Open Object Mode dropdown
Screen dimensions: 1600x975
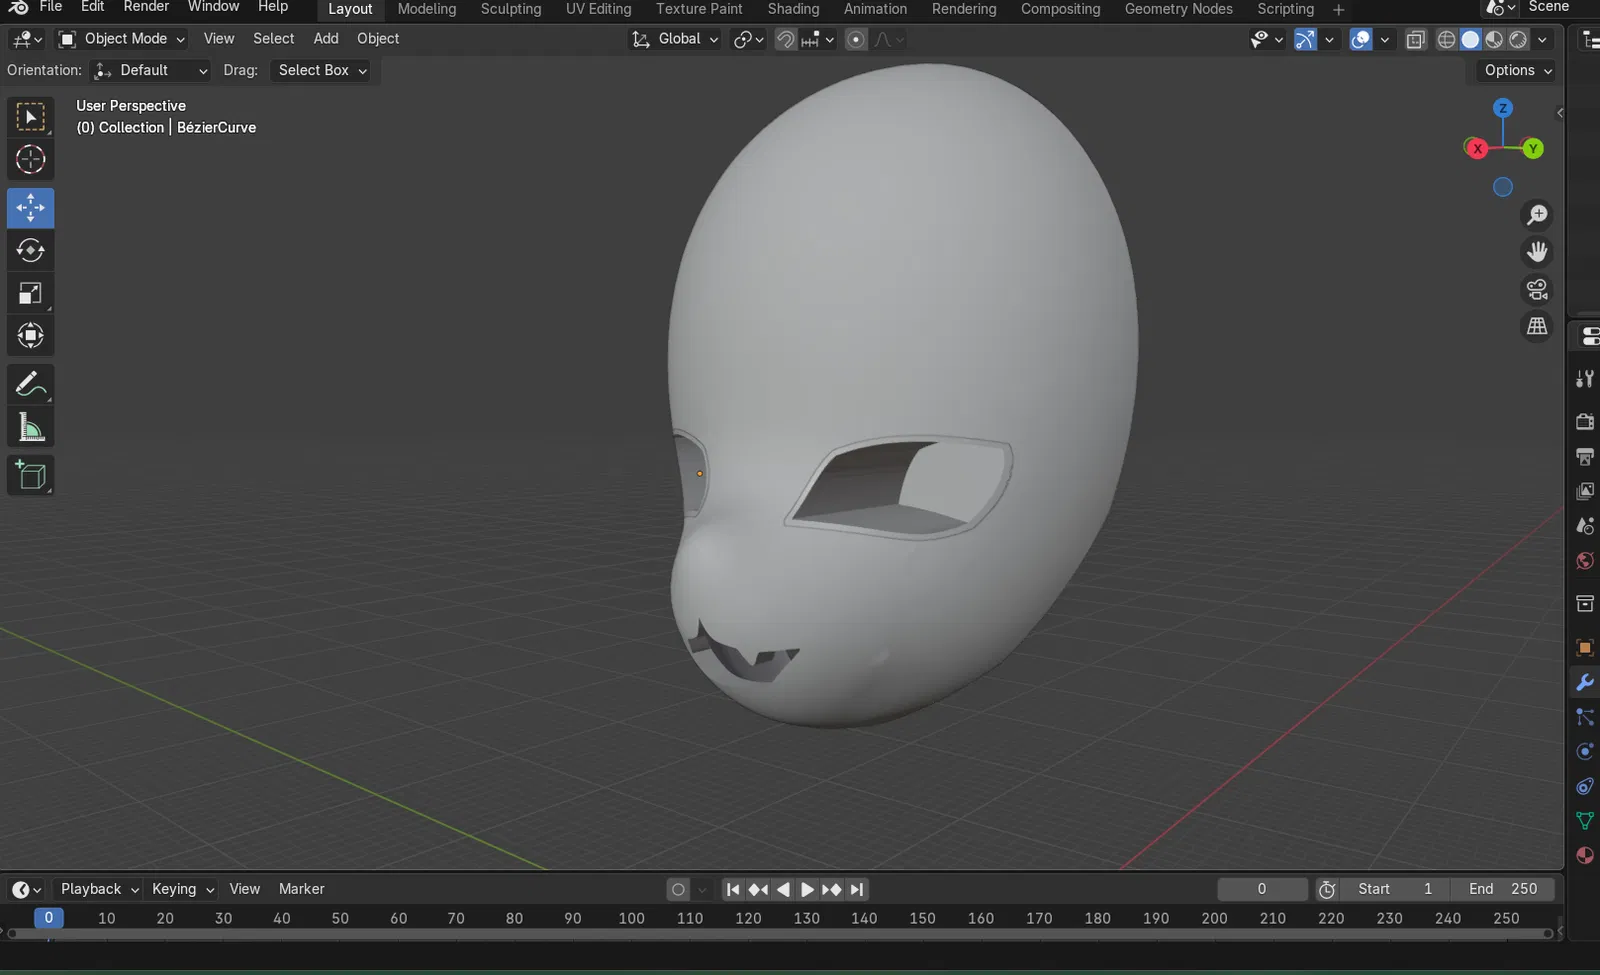(122, 39)
